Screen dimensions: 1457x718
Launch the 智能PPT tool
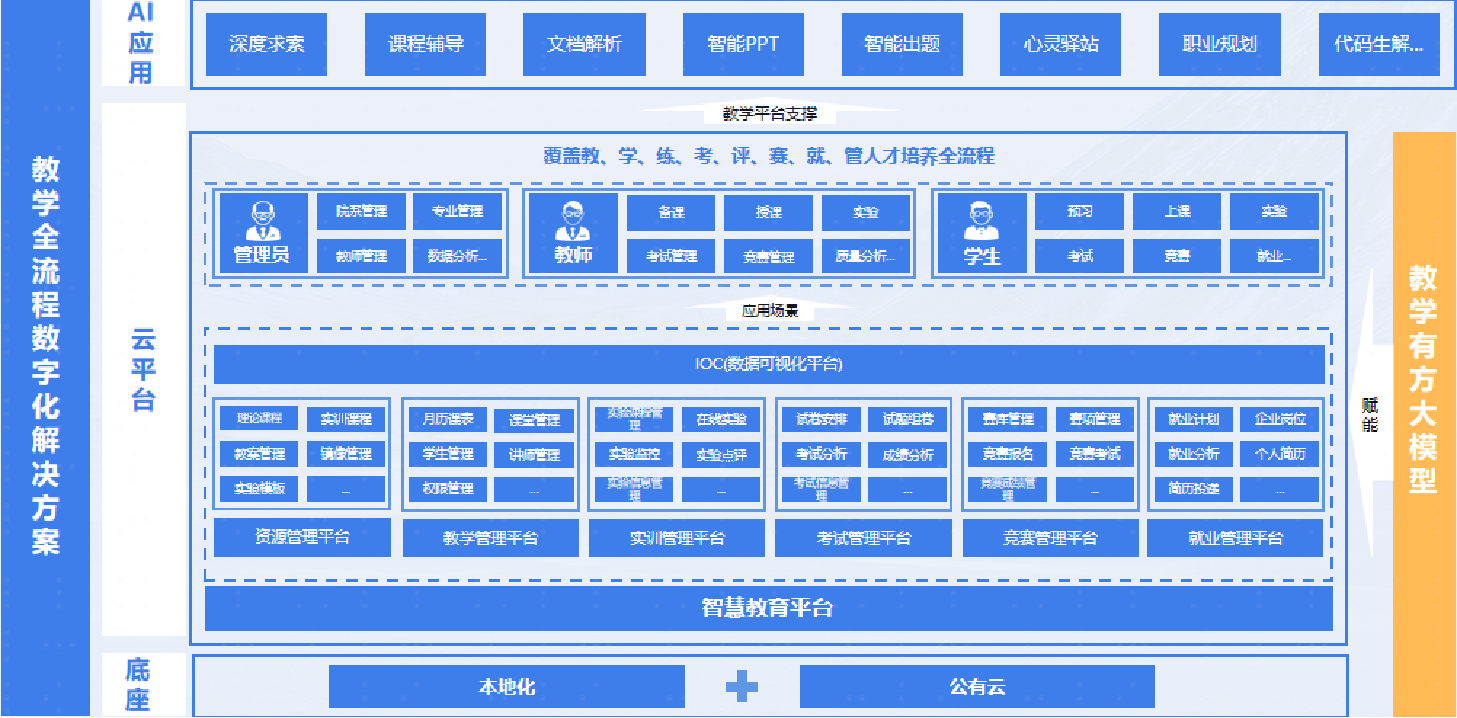(x=742, y=44)
